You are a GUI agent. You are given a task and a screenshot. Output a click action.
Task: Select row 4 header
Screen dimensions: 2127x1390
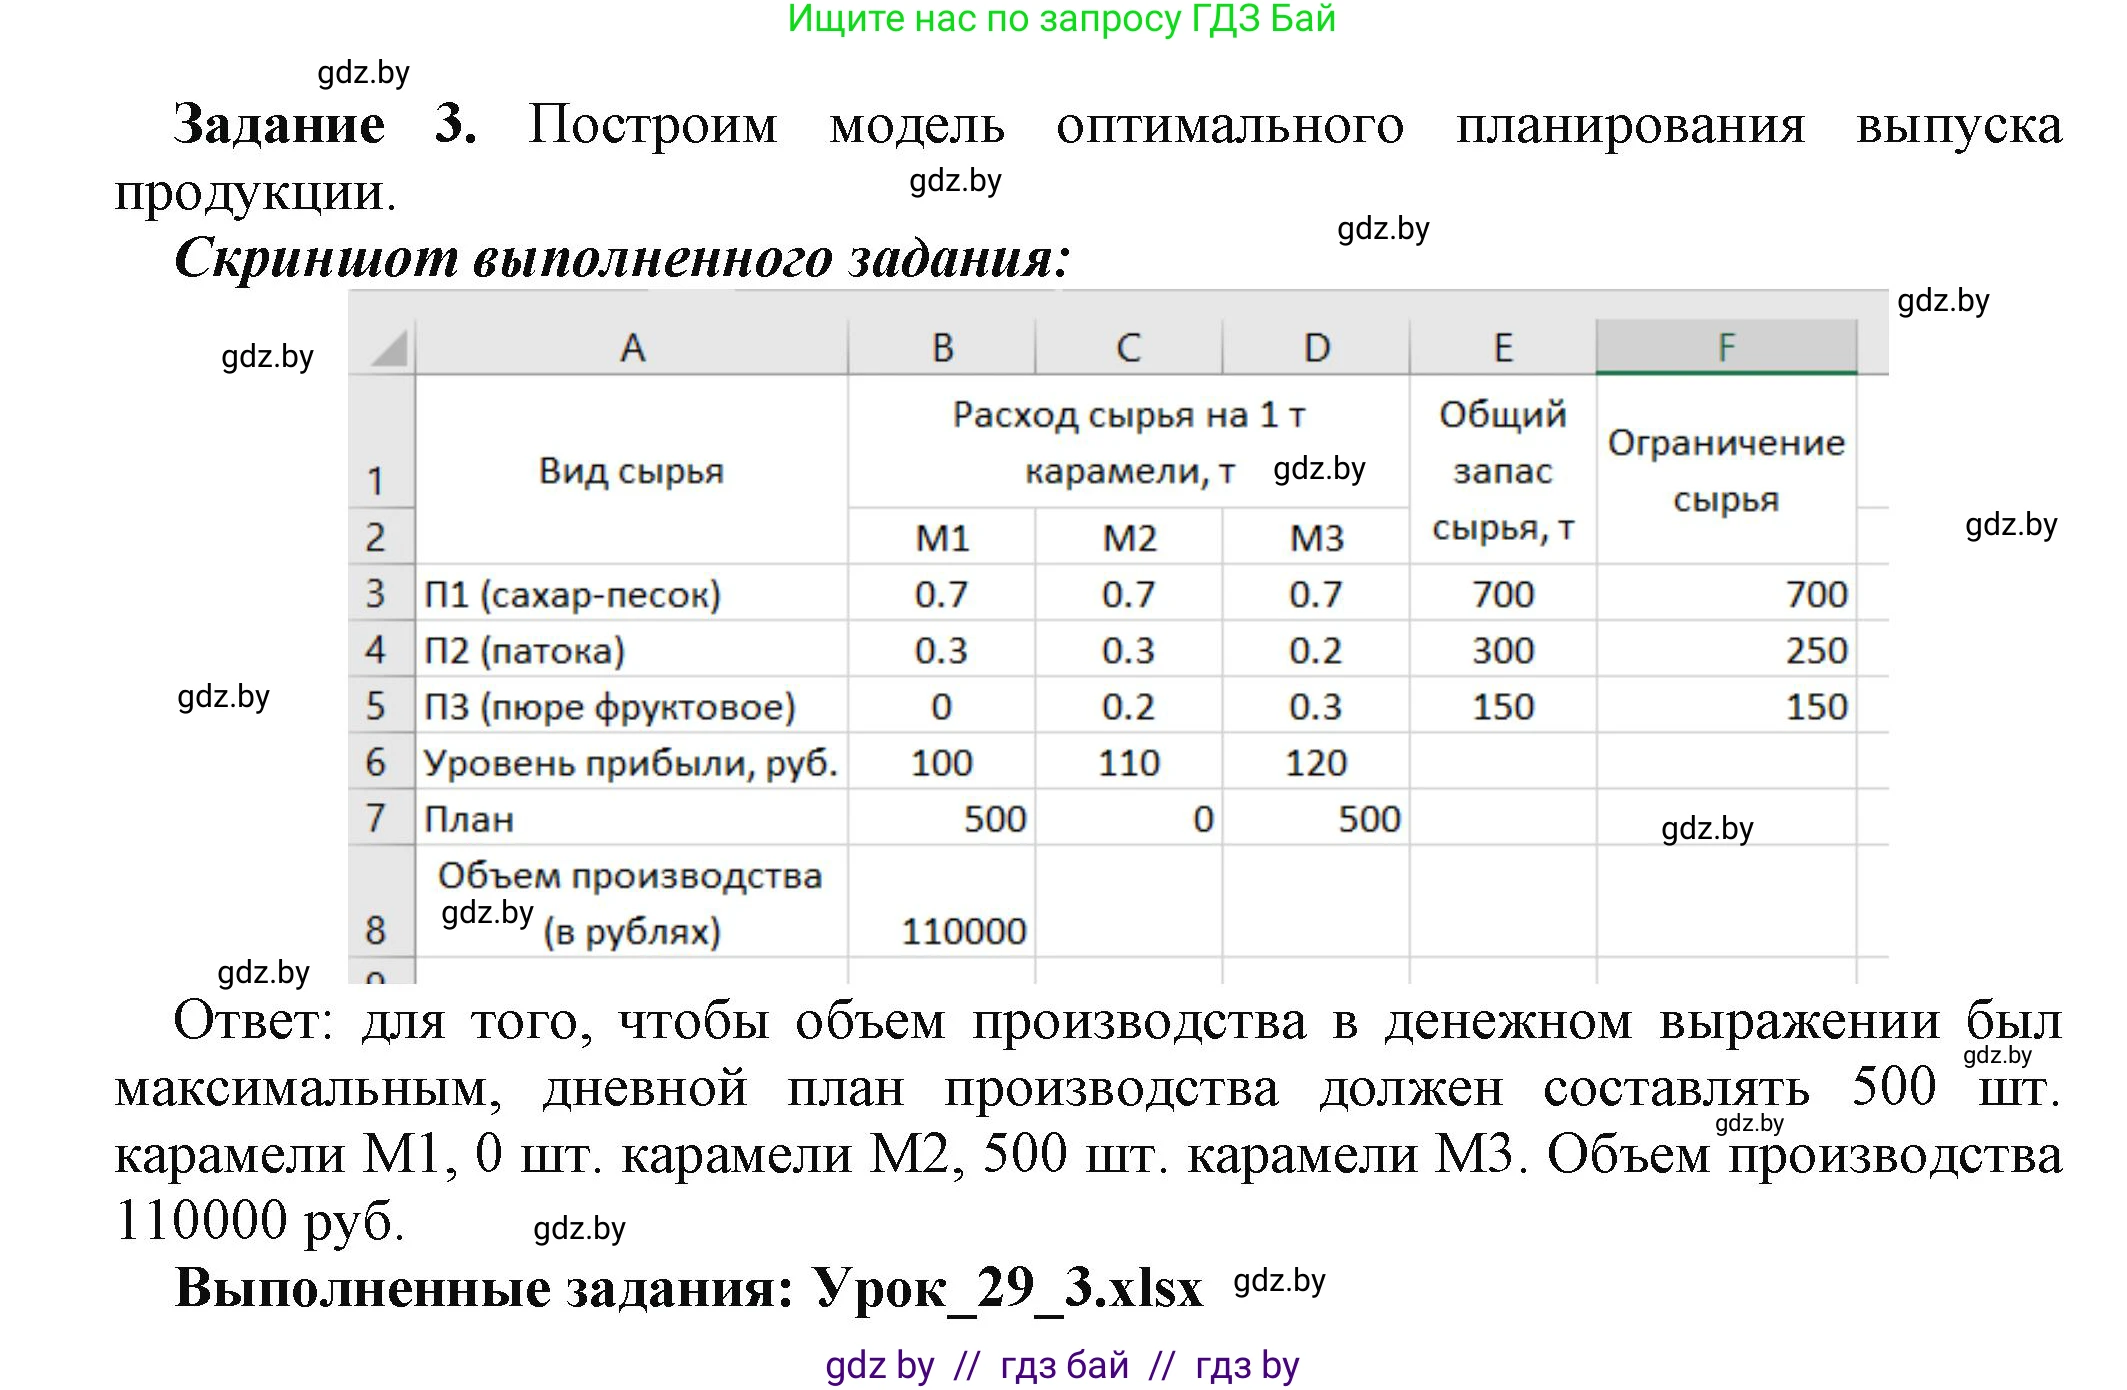coord(382,649)
